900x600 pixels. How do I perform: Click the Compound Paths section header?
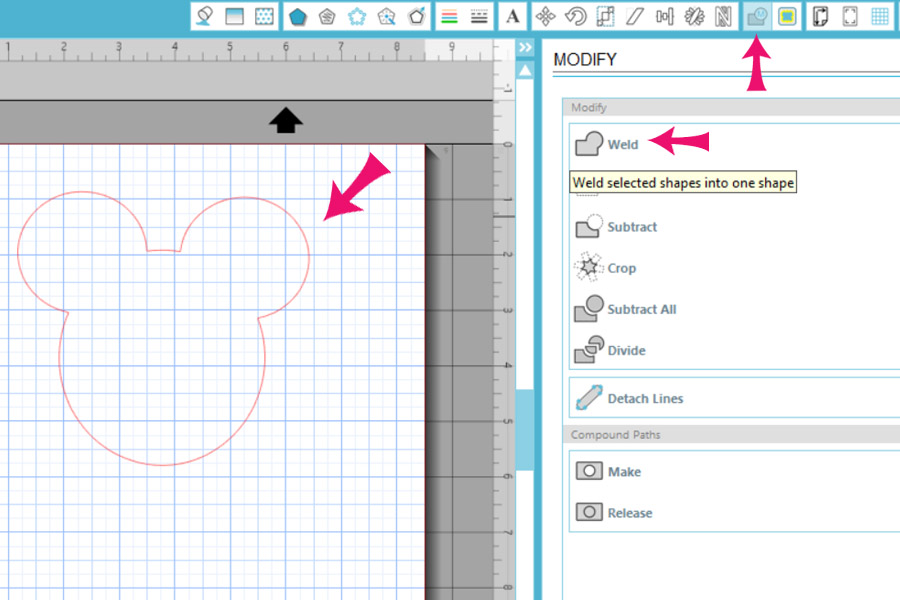point(615,435)
